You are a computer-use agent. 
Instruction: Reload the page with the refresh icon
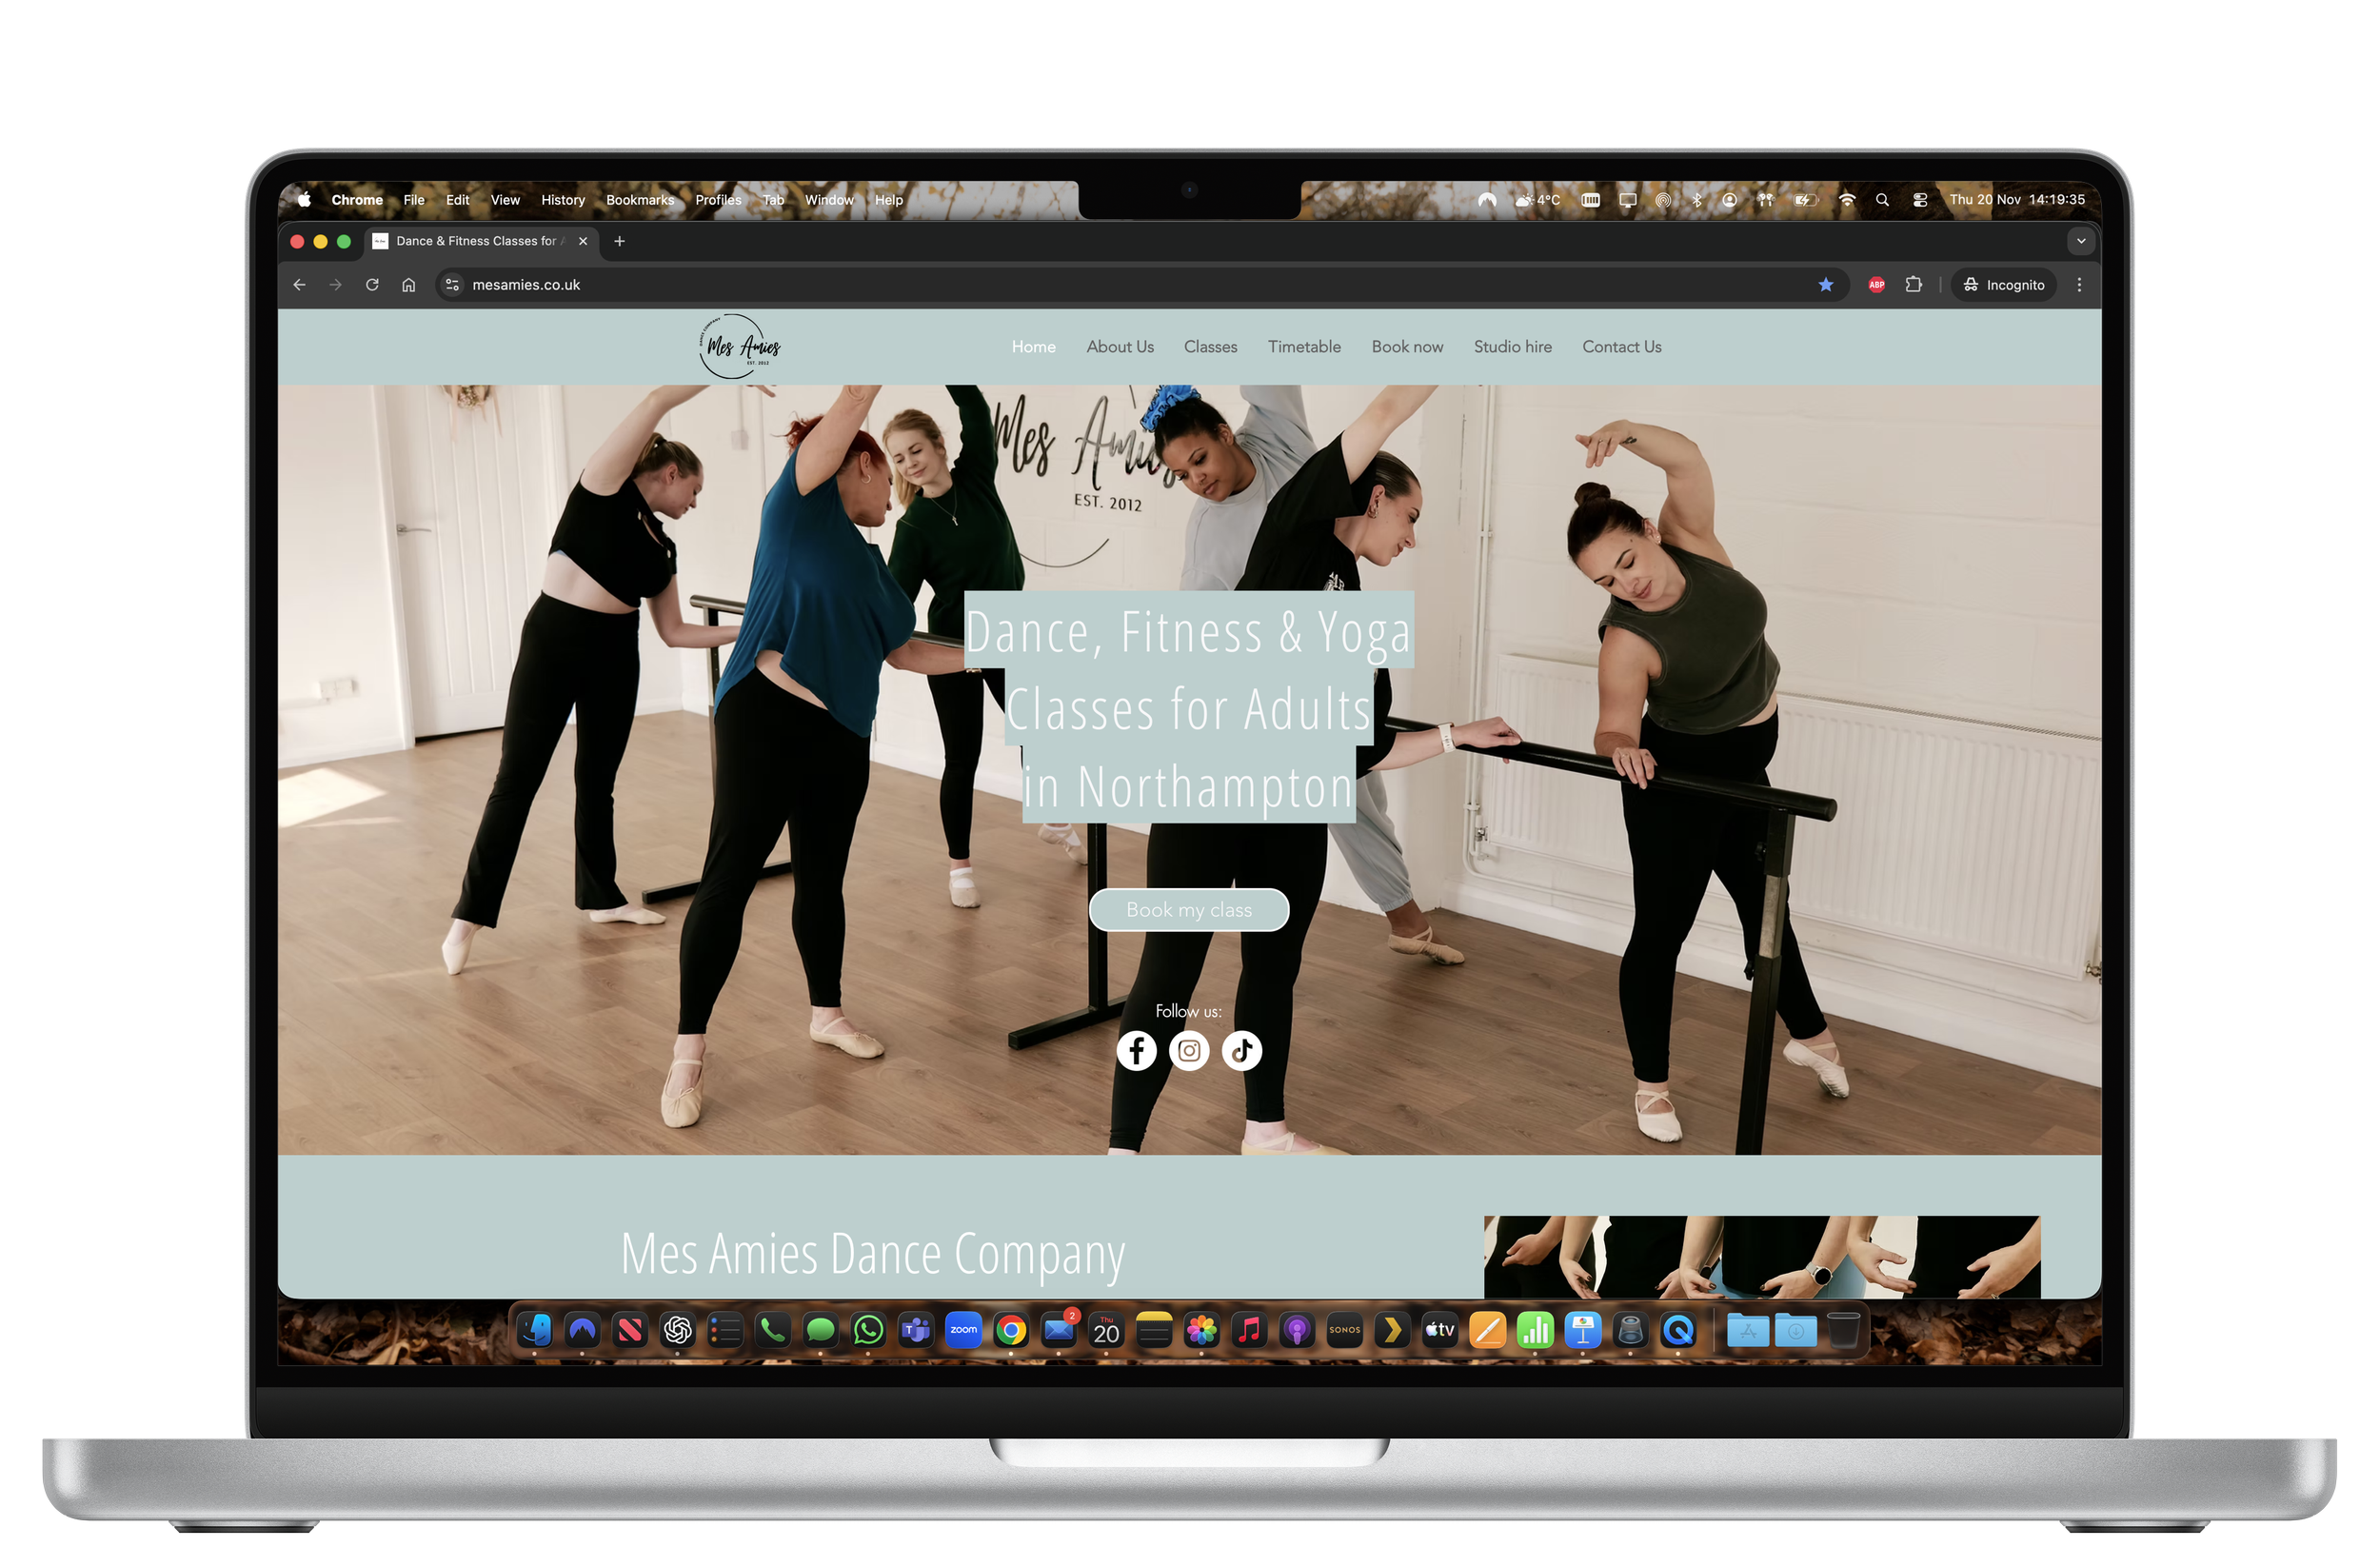tap(372, 284)
